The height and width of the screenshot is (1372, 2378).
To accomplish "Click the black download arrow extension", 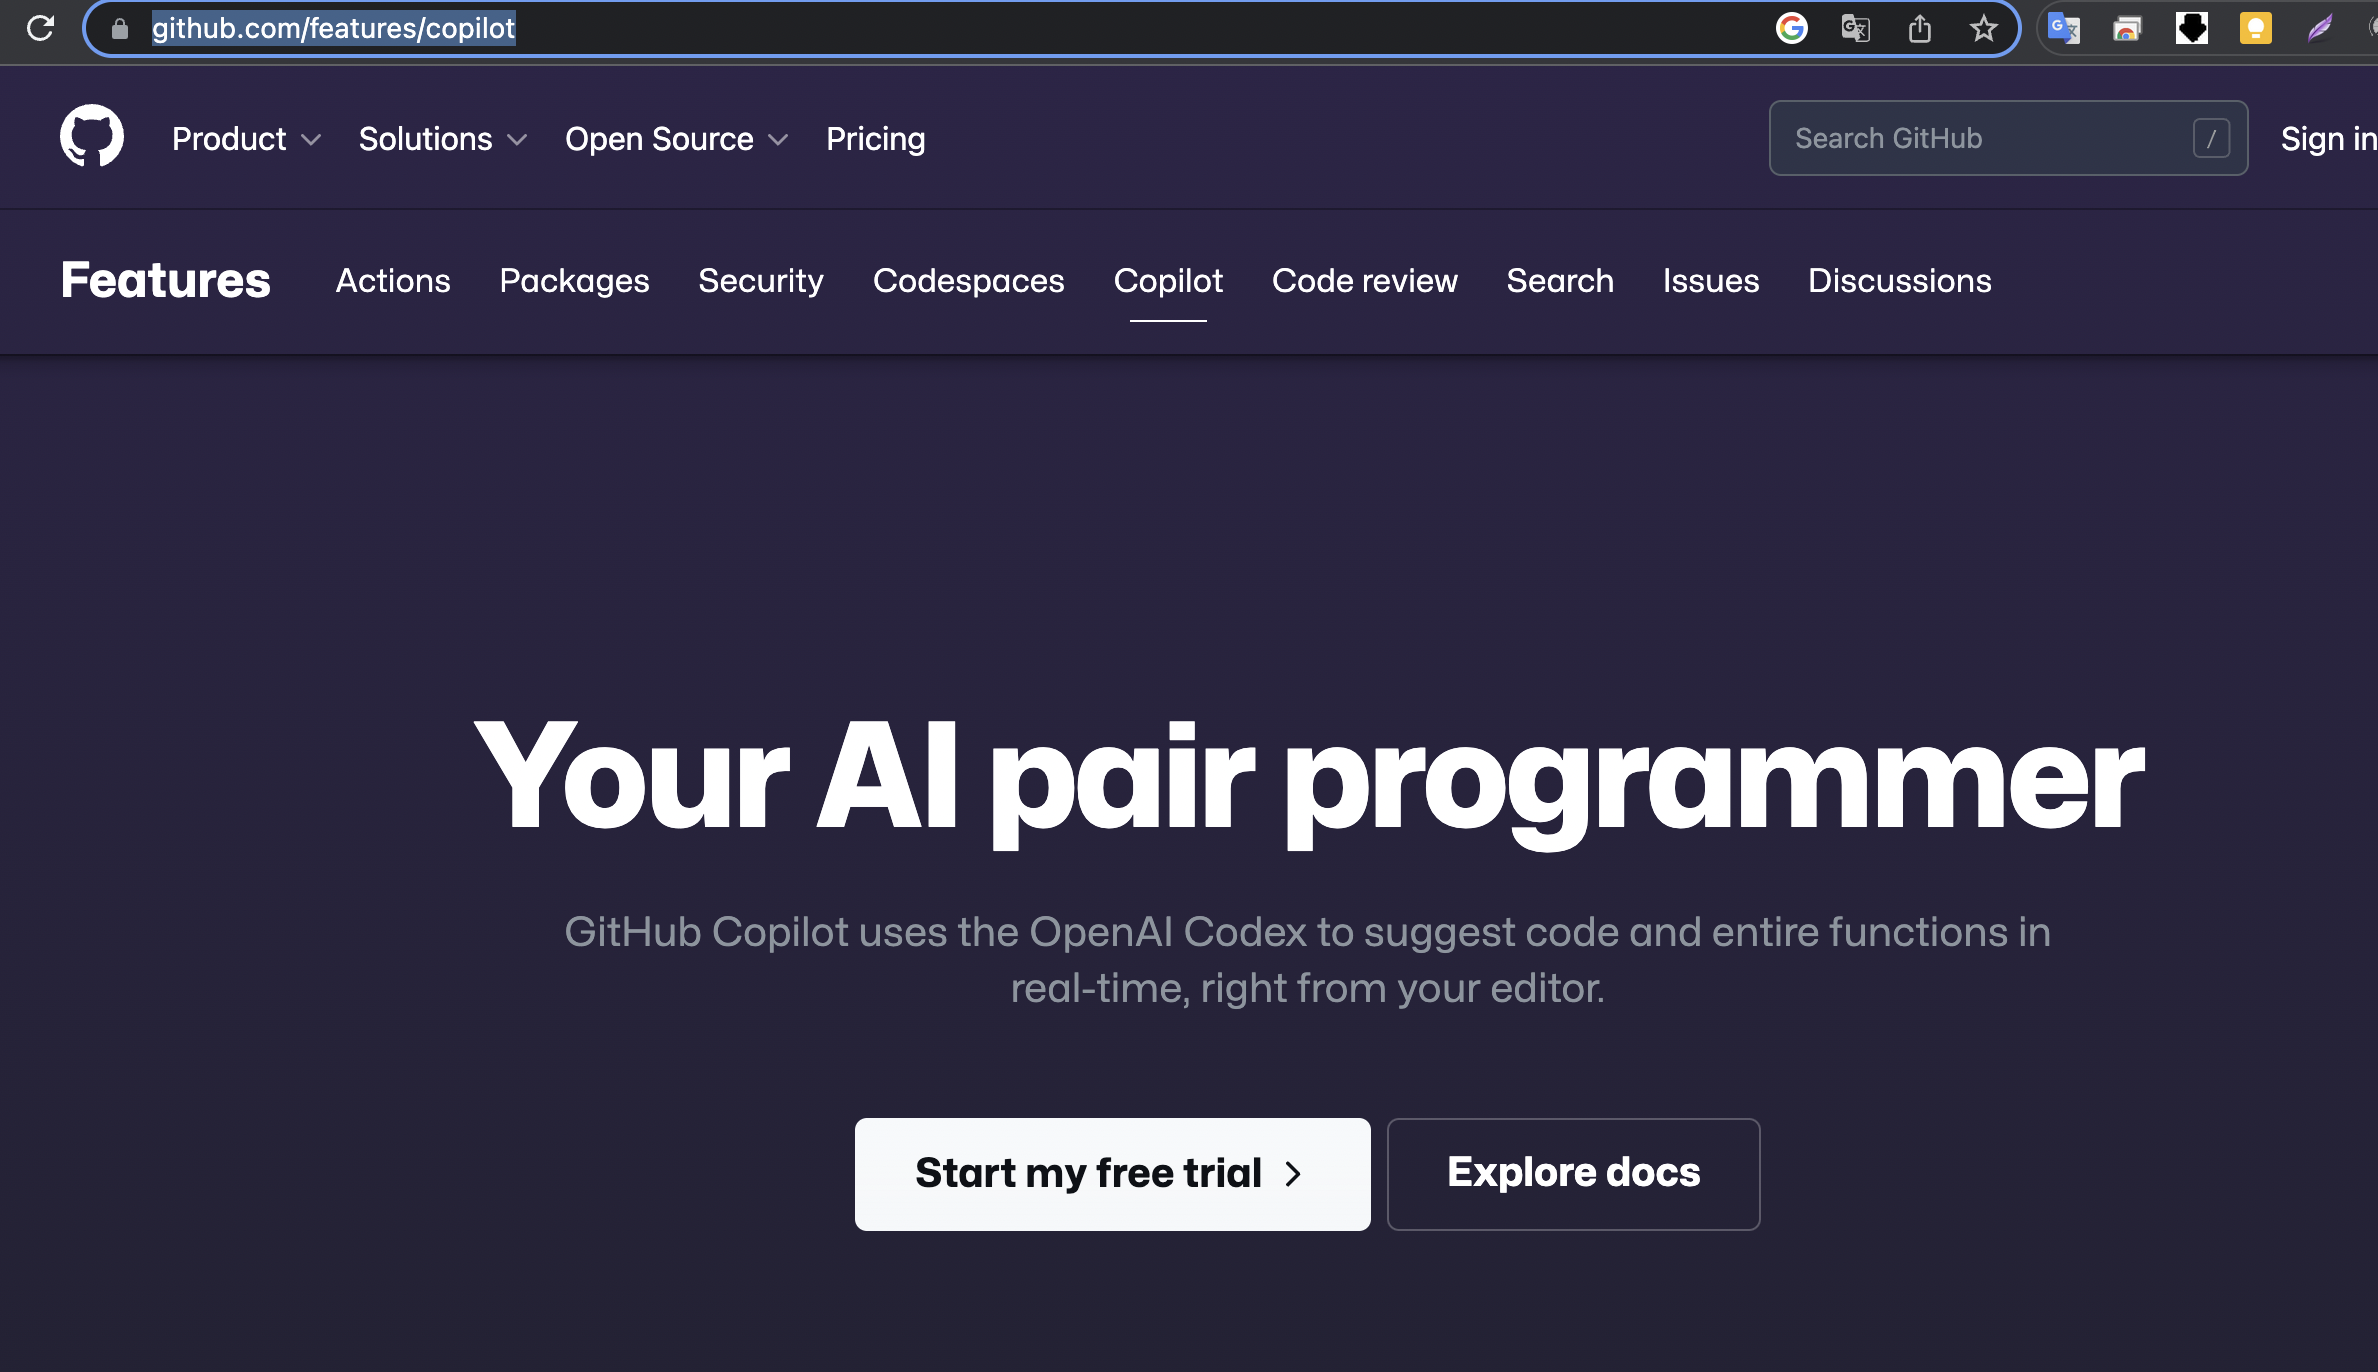I will click(2191, 28).
